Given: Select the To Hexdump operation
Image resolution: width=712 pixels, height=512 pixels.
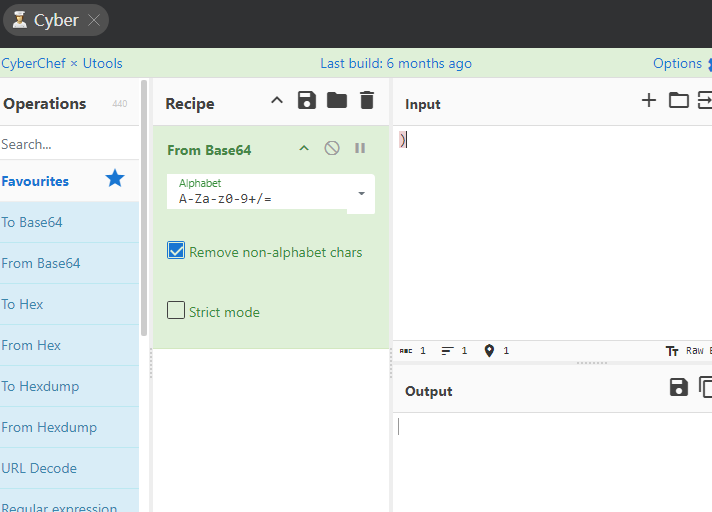Looking at the screenshot, I should tap(69, 386).
